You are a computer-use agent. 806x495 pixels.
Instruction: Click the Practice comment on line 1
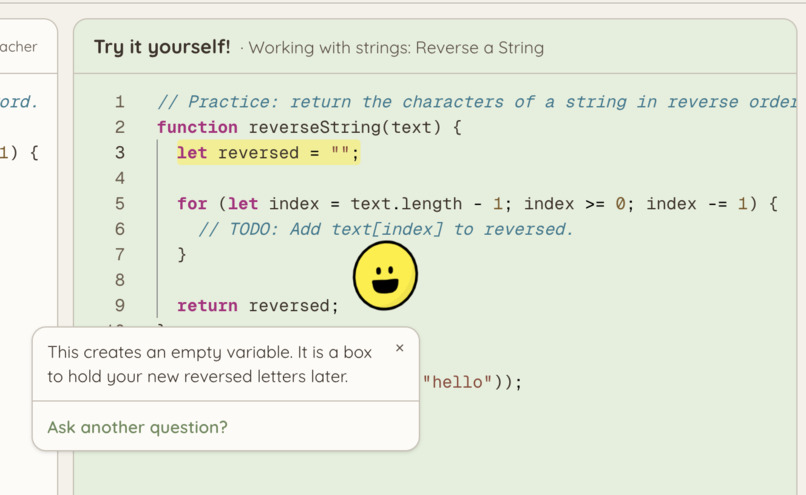(x=477, y=102)
